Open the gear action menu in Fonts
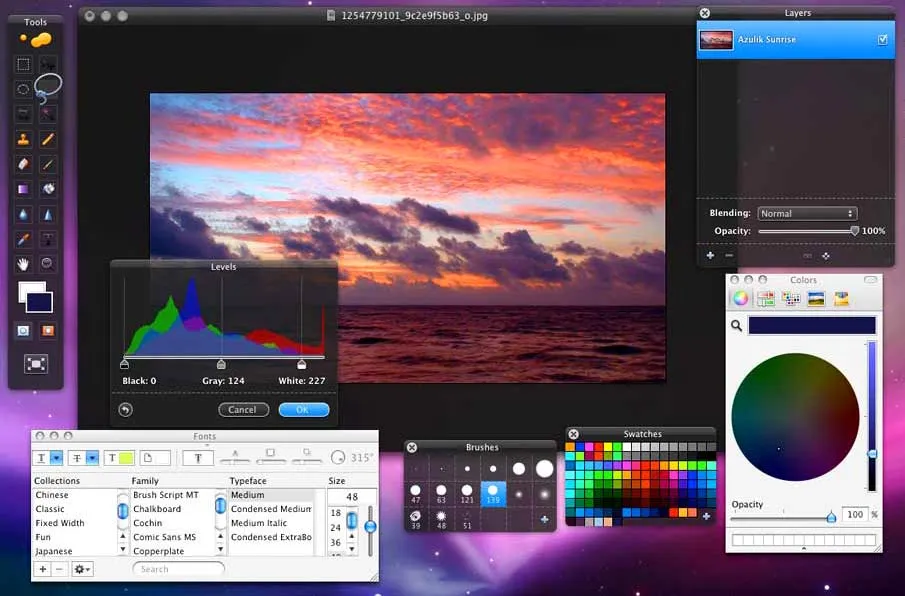 point(81,569)
